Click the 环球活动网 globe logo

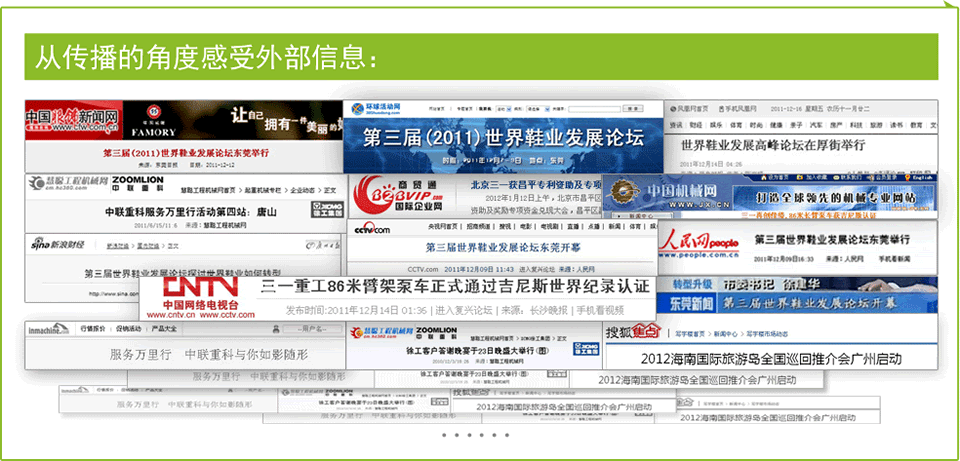(375, 109)
